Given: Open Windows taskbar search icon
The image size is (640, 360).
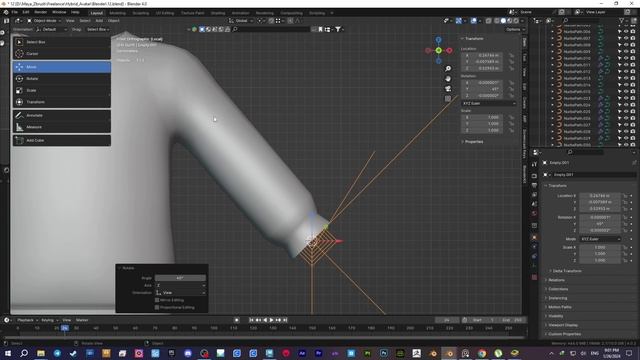Looking at the screenshot, I should (24, 353).
